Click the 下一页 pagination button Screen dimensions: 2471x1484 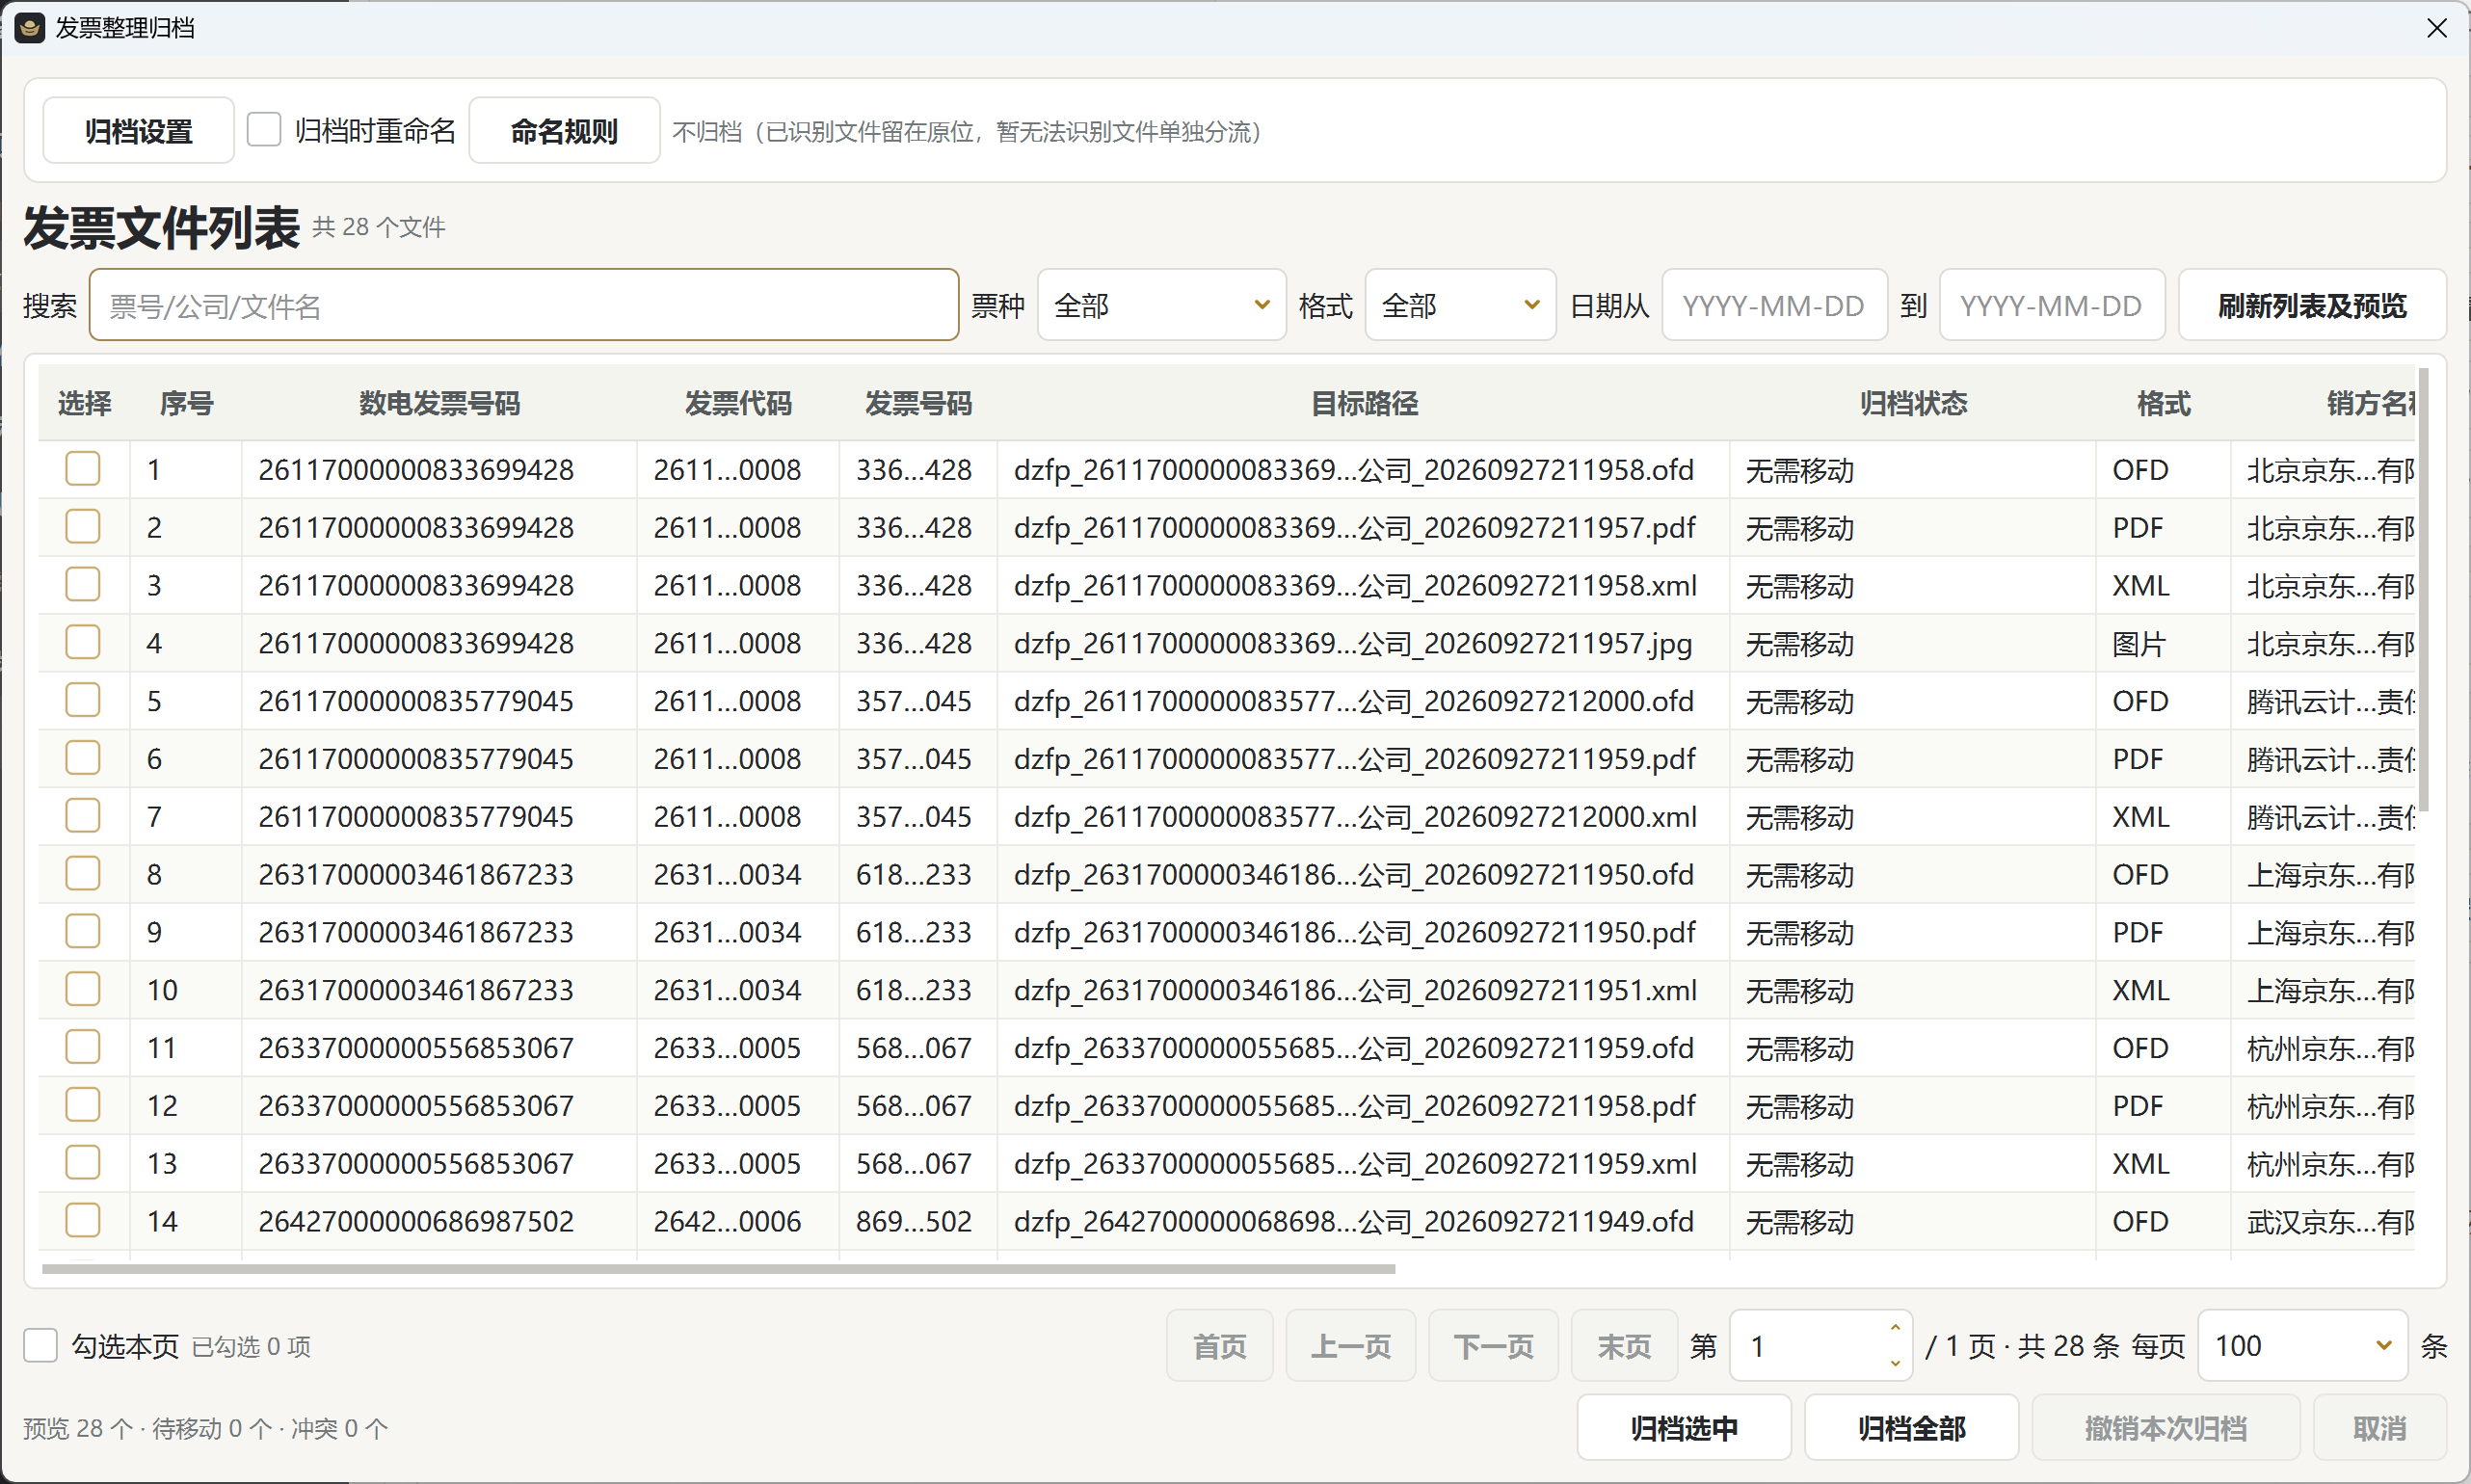(x=1493, y=1346)
